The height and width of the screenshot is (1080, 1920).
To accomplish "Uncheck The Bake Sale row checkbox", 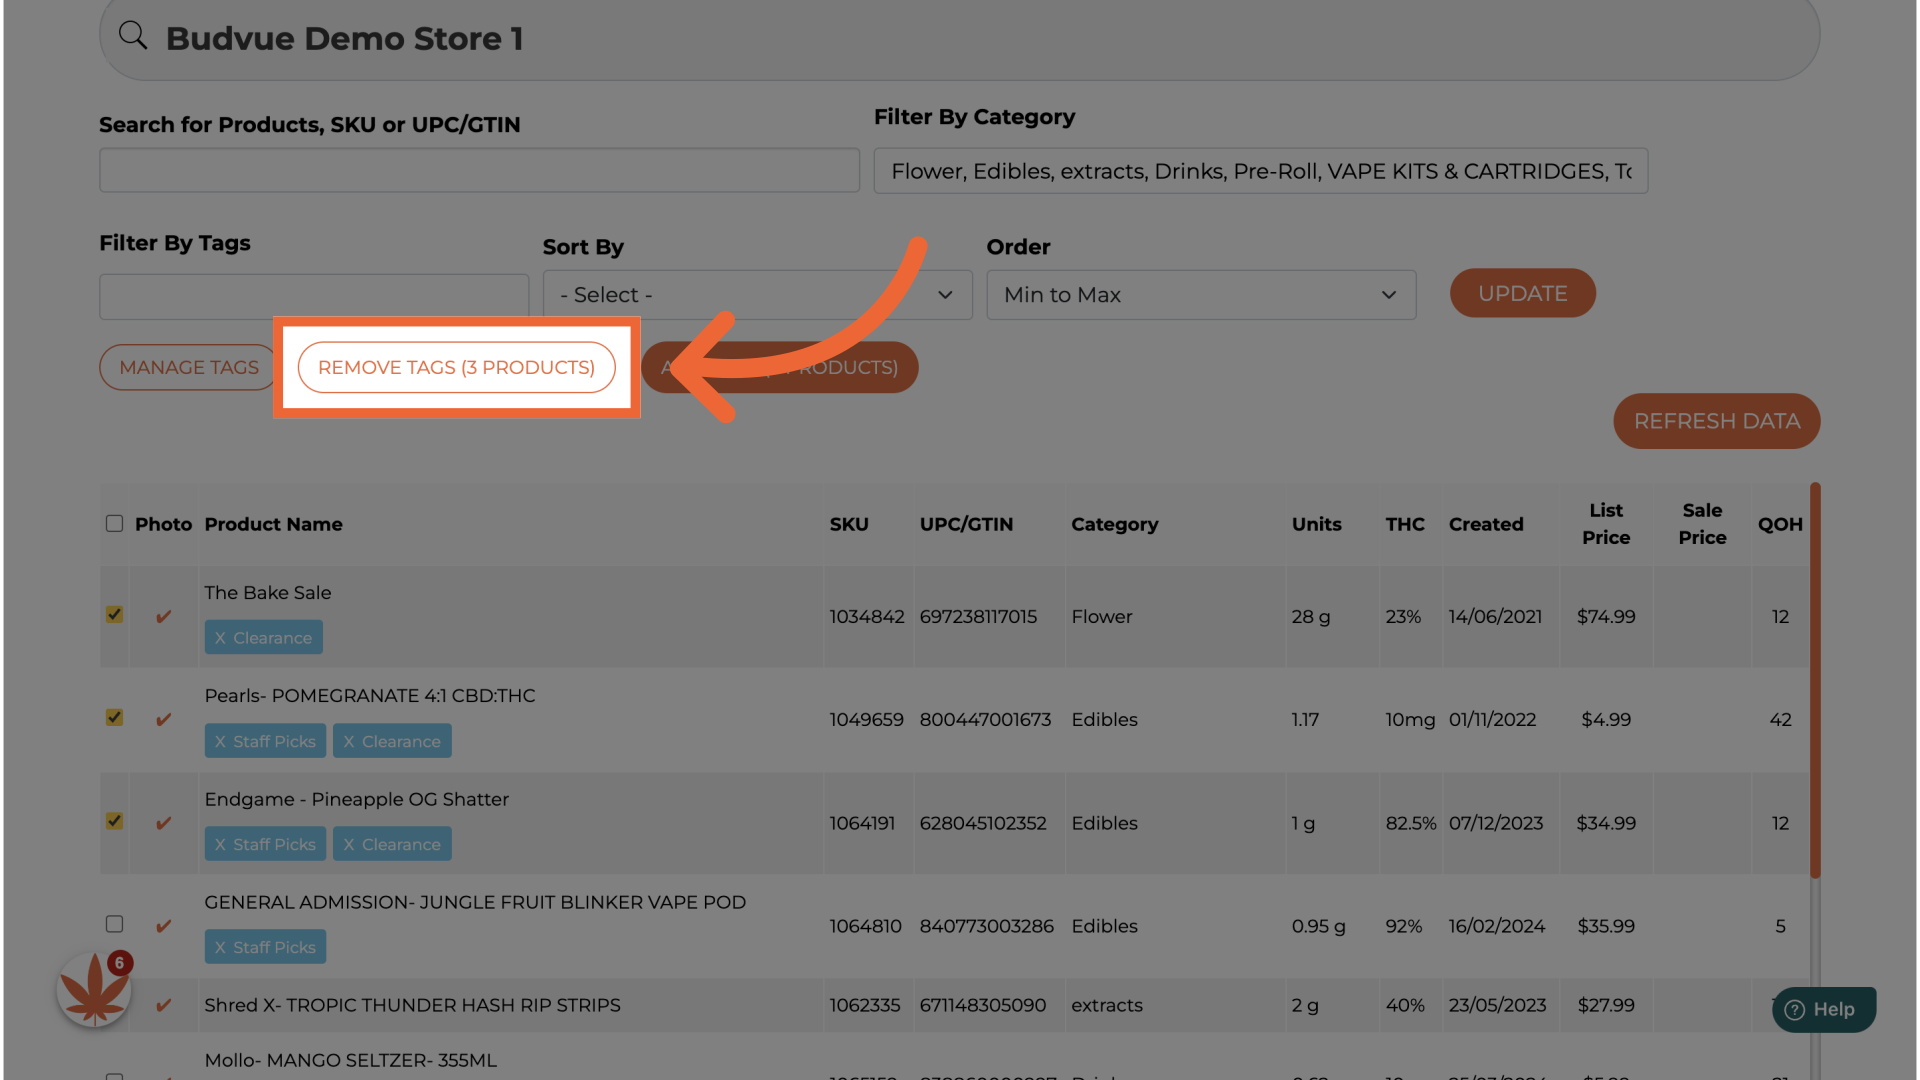I will 115,614.
